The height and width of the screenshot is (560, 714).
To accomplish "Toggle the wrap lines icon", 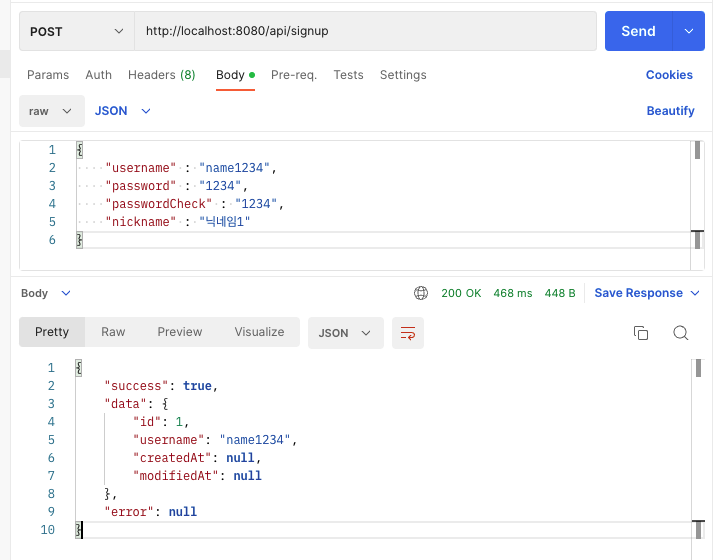I will pyautogui.click(x=408, y=333).
